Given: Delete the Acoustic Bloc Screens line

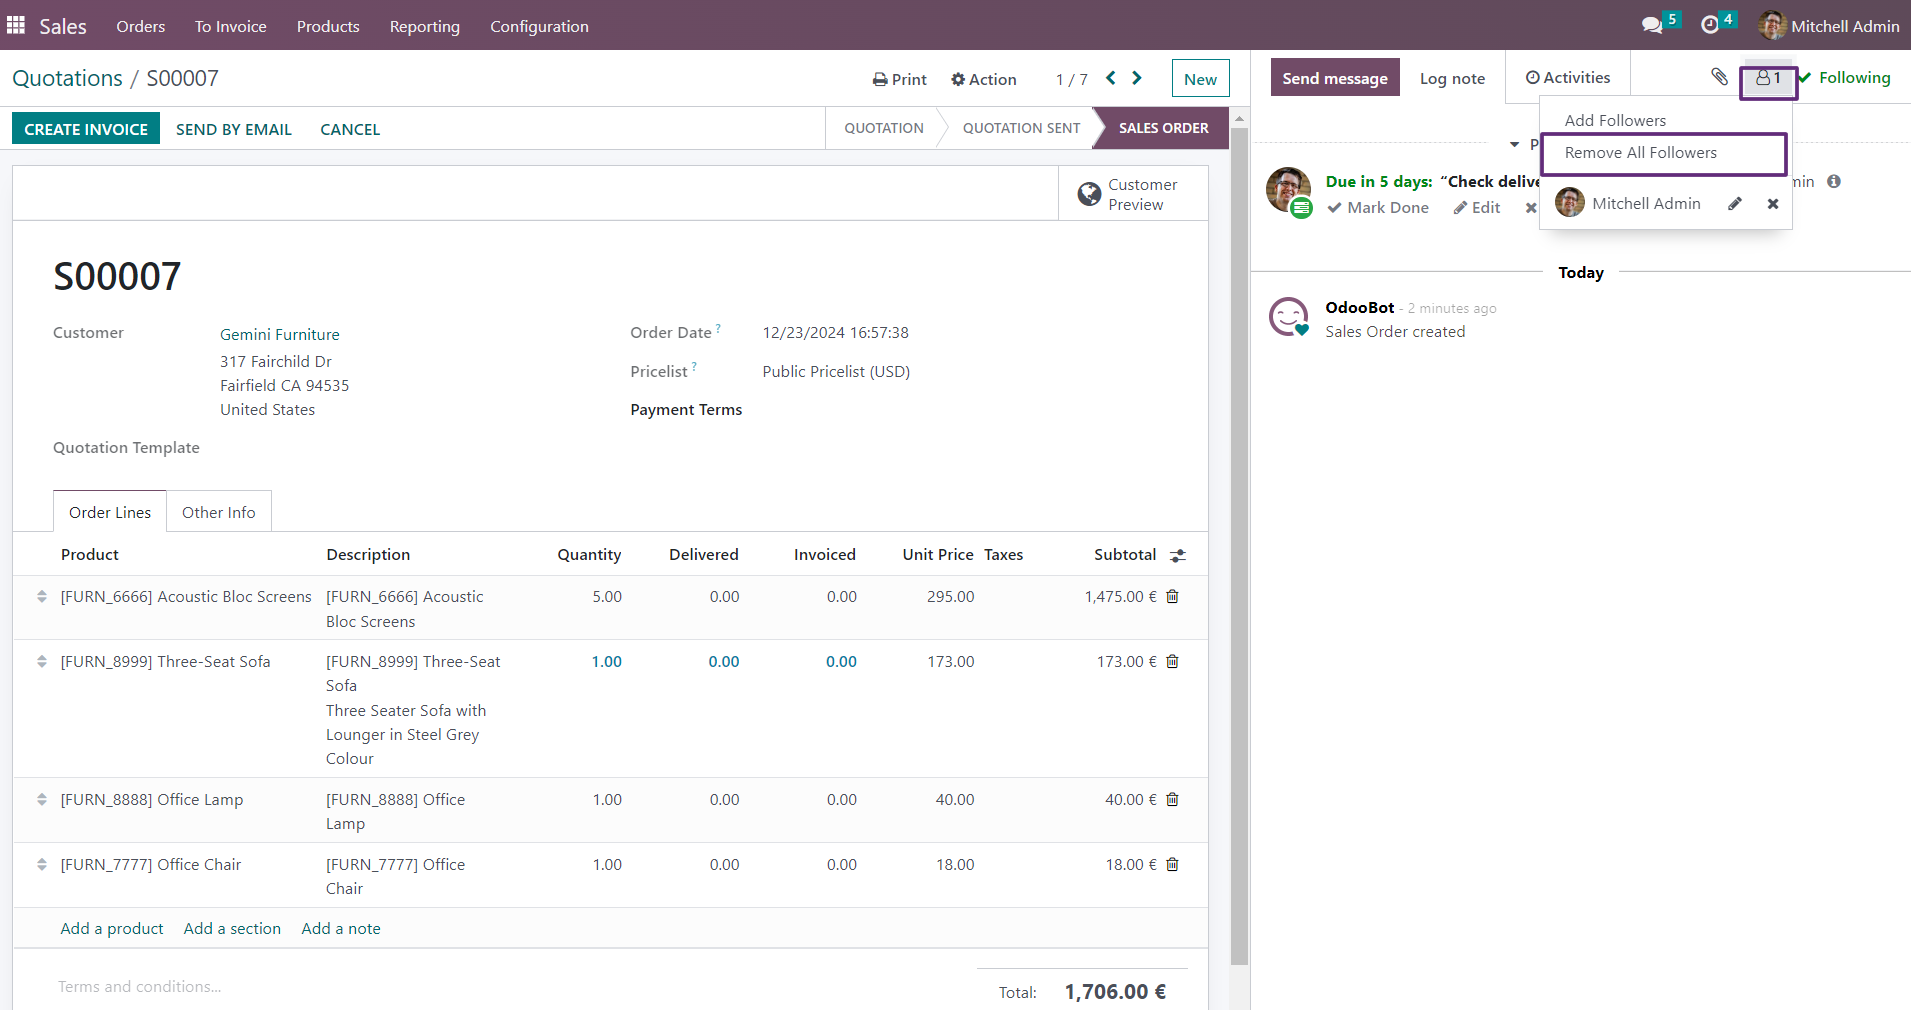Looking at the screenshot, I should (1173, 596).
